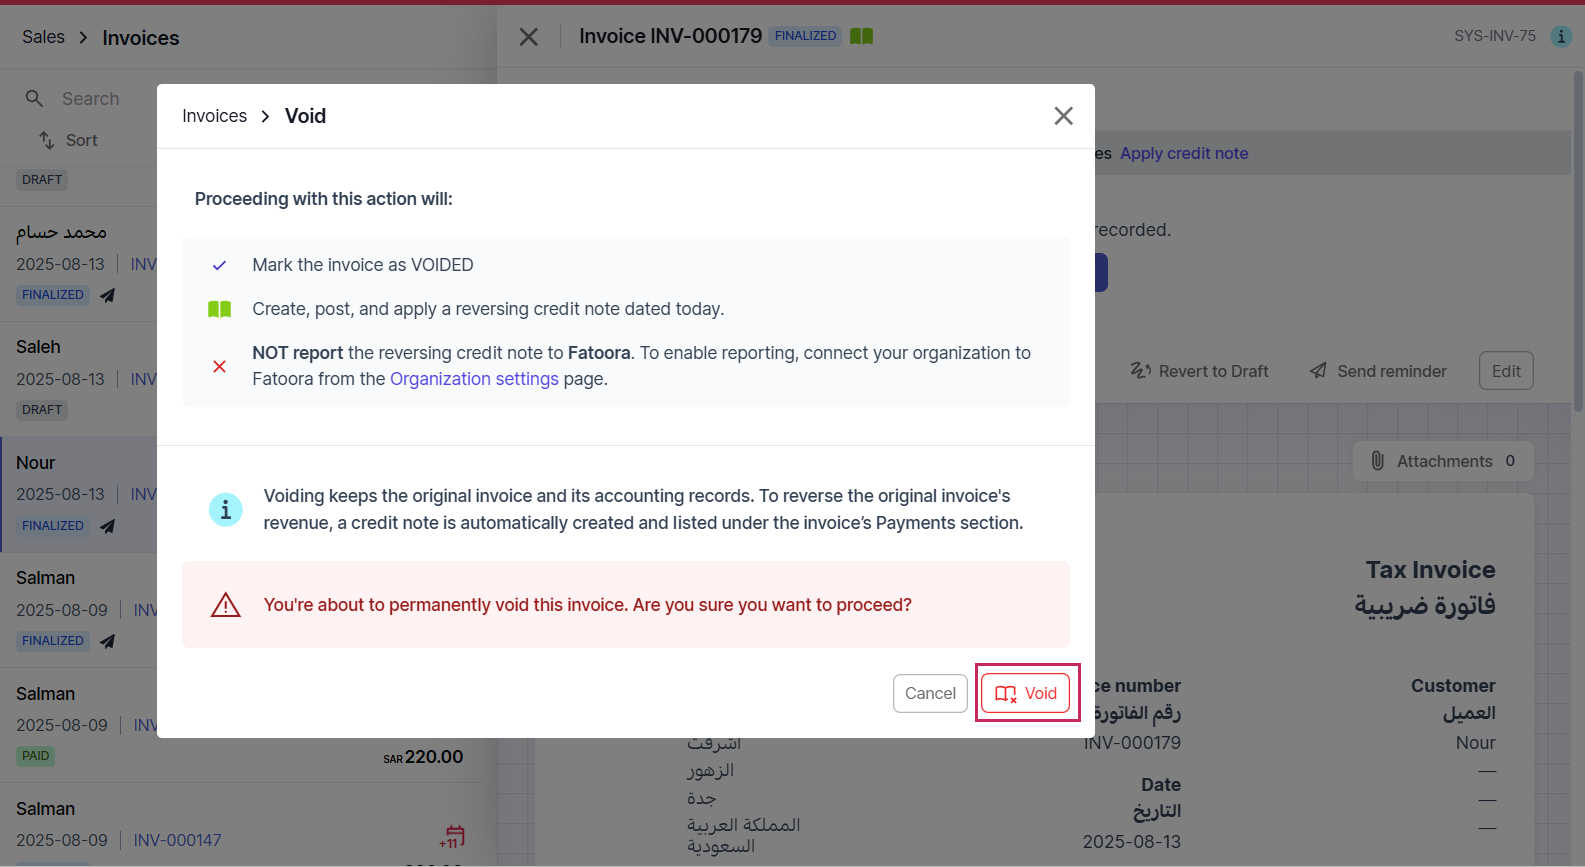Open Attachments with the paperclip icon

[1443, 461]
